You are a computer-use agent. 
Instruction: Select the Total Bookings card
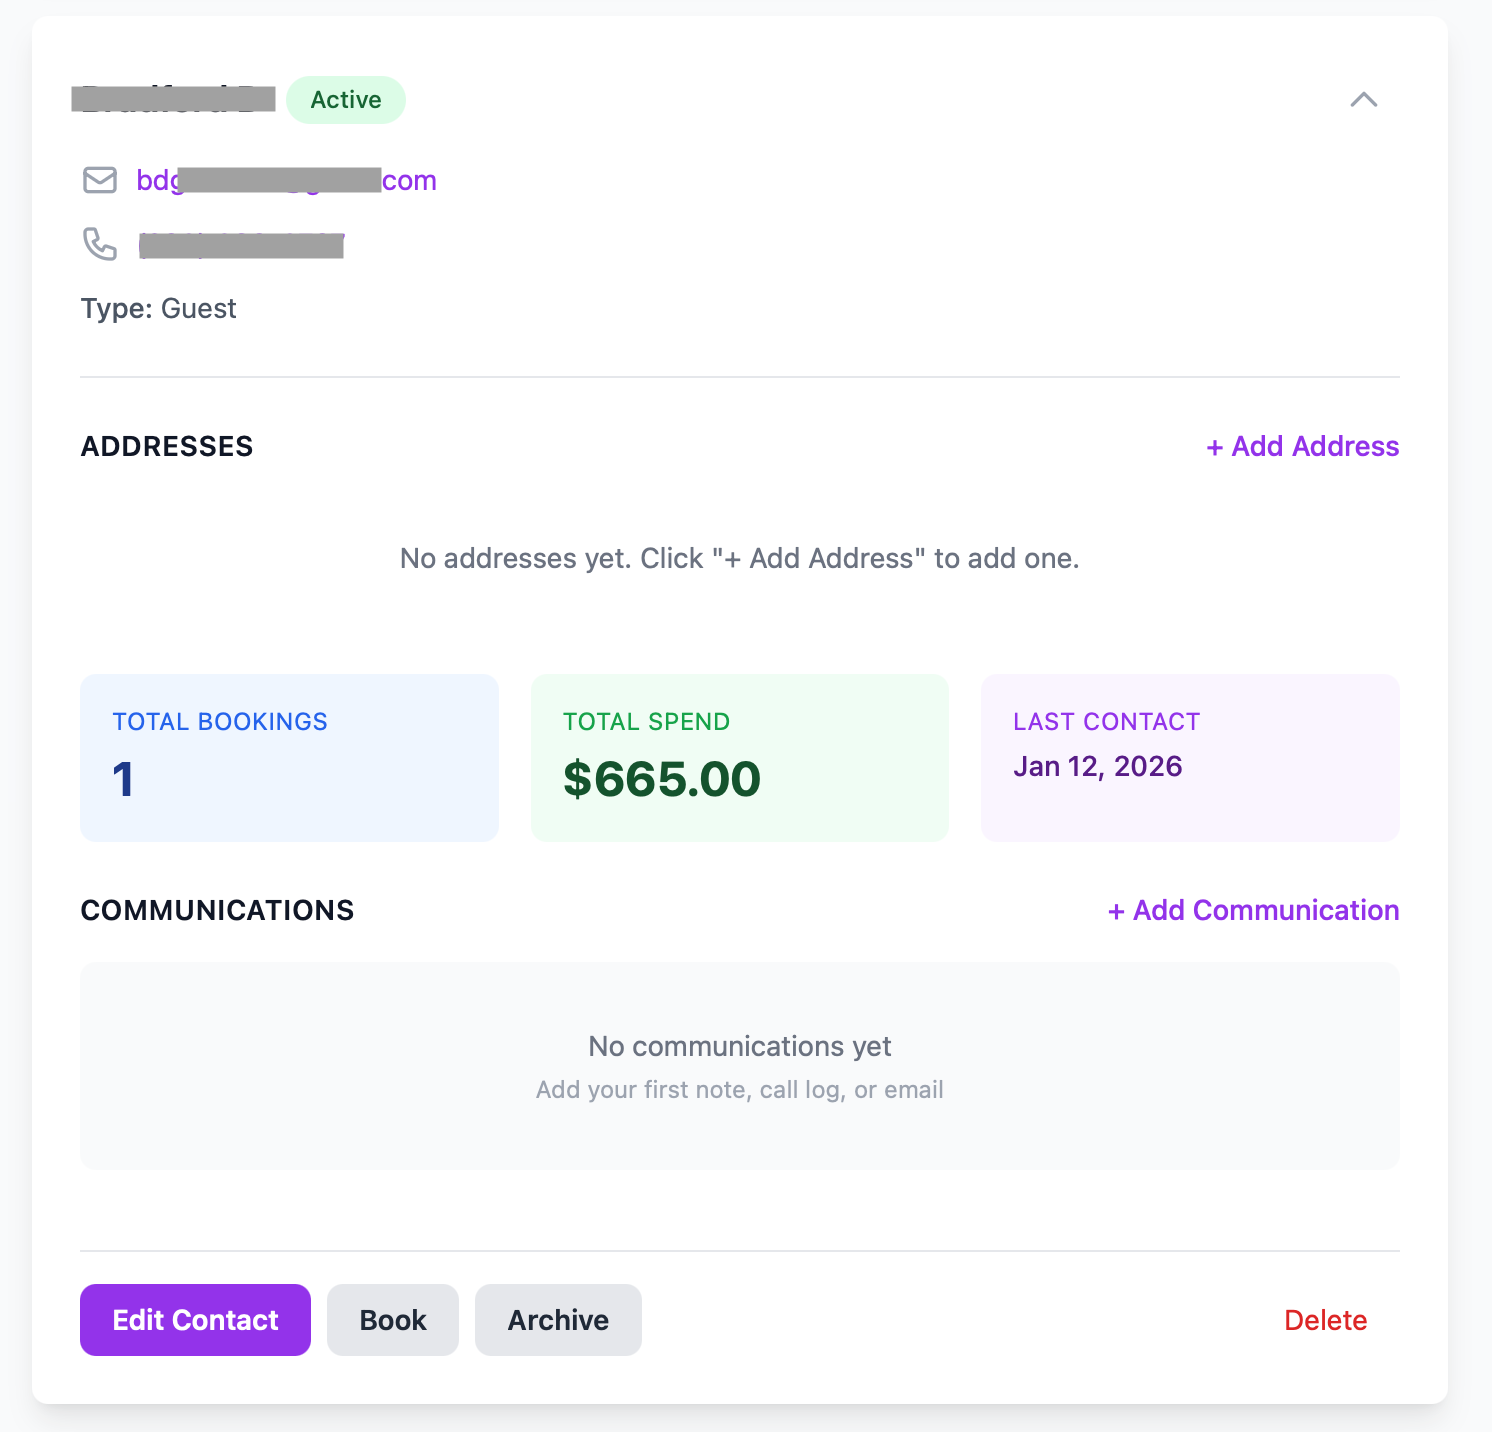(x=289, y=758)
